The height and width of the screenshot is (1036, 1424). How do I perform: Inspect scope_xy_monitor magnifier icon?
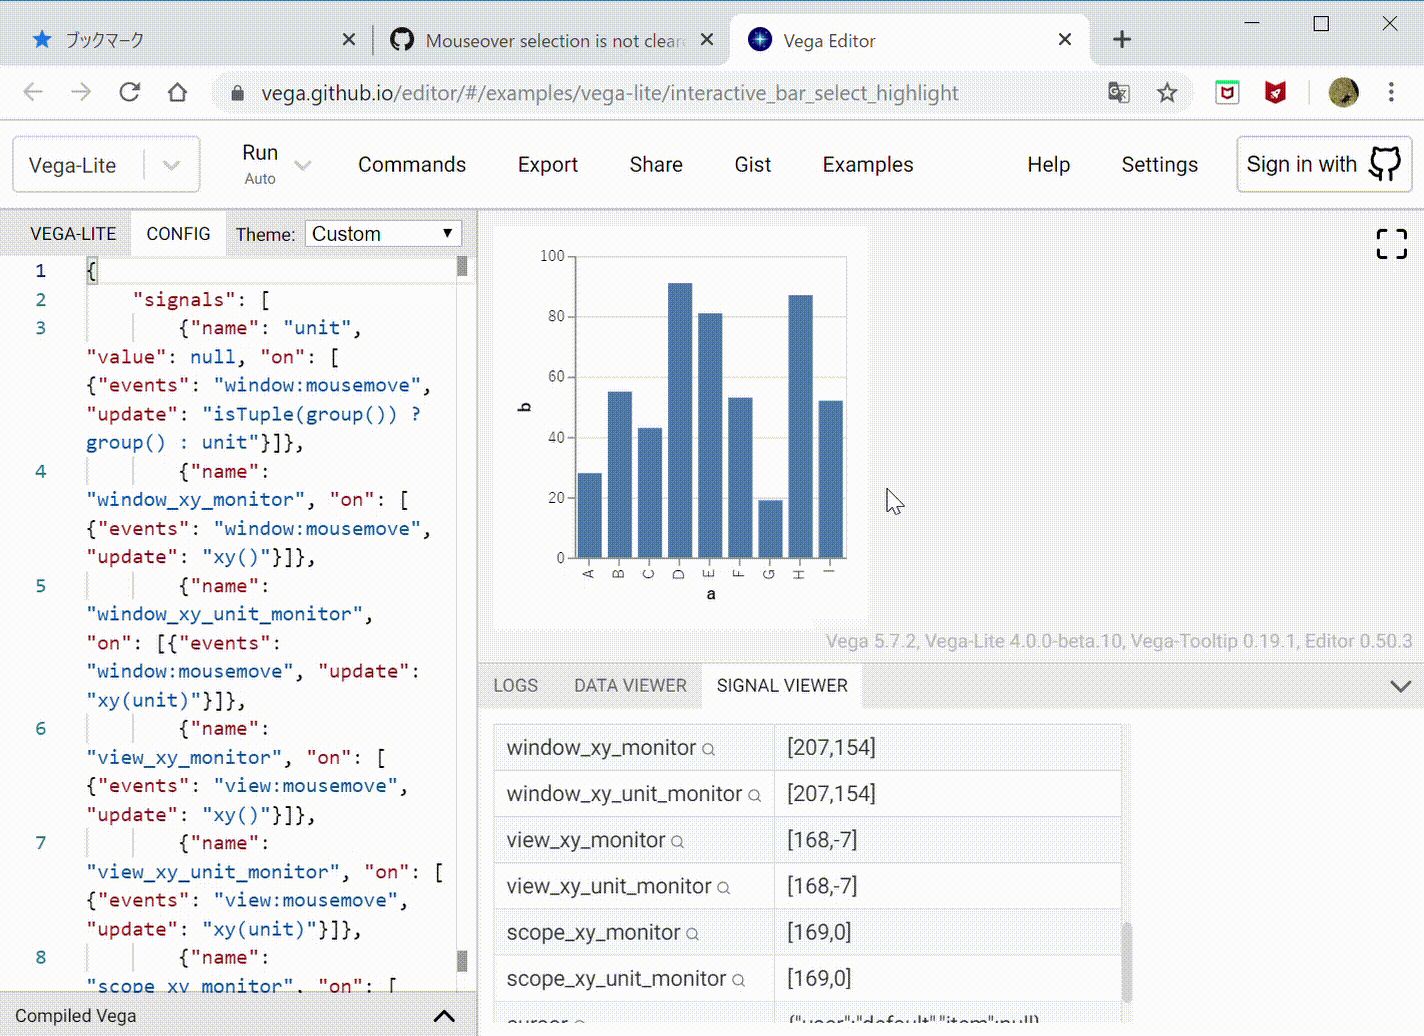[692, 934]
